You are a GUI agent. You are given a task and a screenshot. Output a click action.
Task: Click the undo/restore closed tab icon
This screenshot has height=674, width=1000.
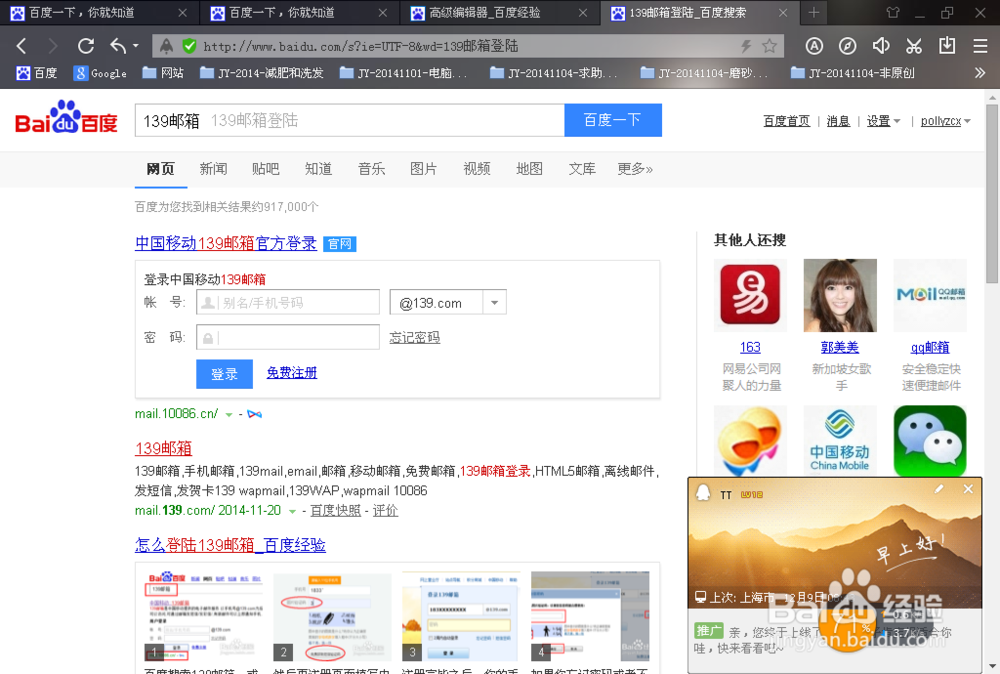tap(118, 46)
